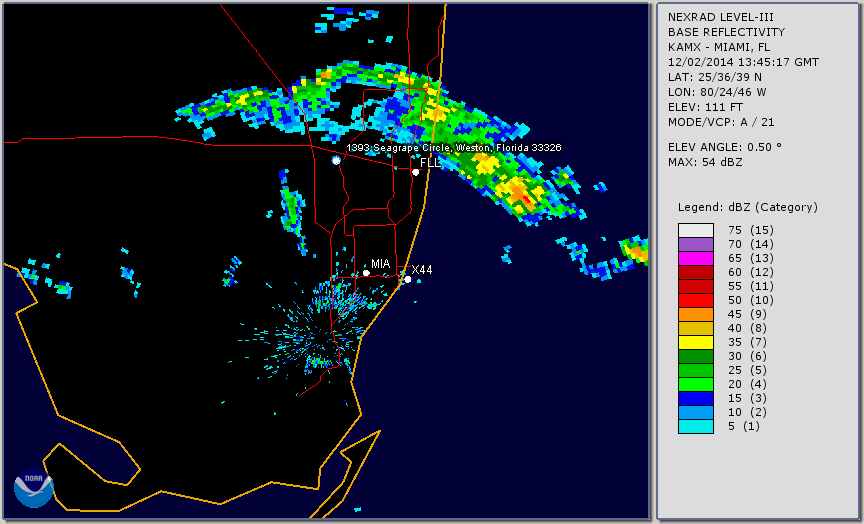Select the 60 dBZ dark red swatch

click(x=696, y=272)
